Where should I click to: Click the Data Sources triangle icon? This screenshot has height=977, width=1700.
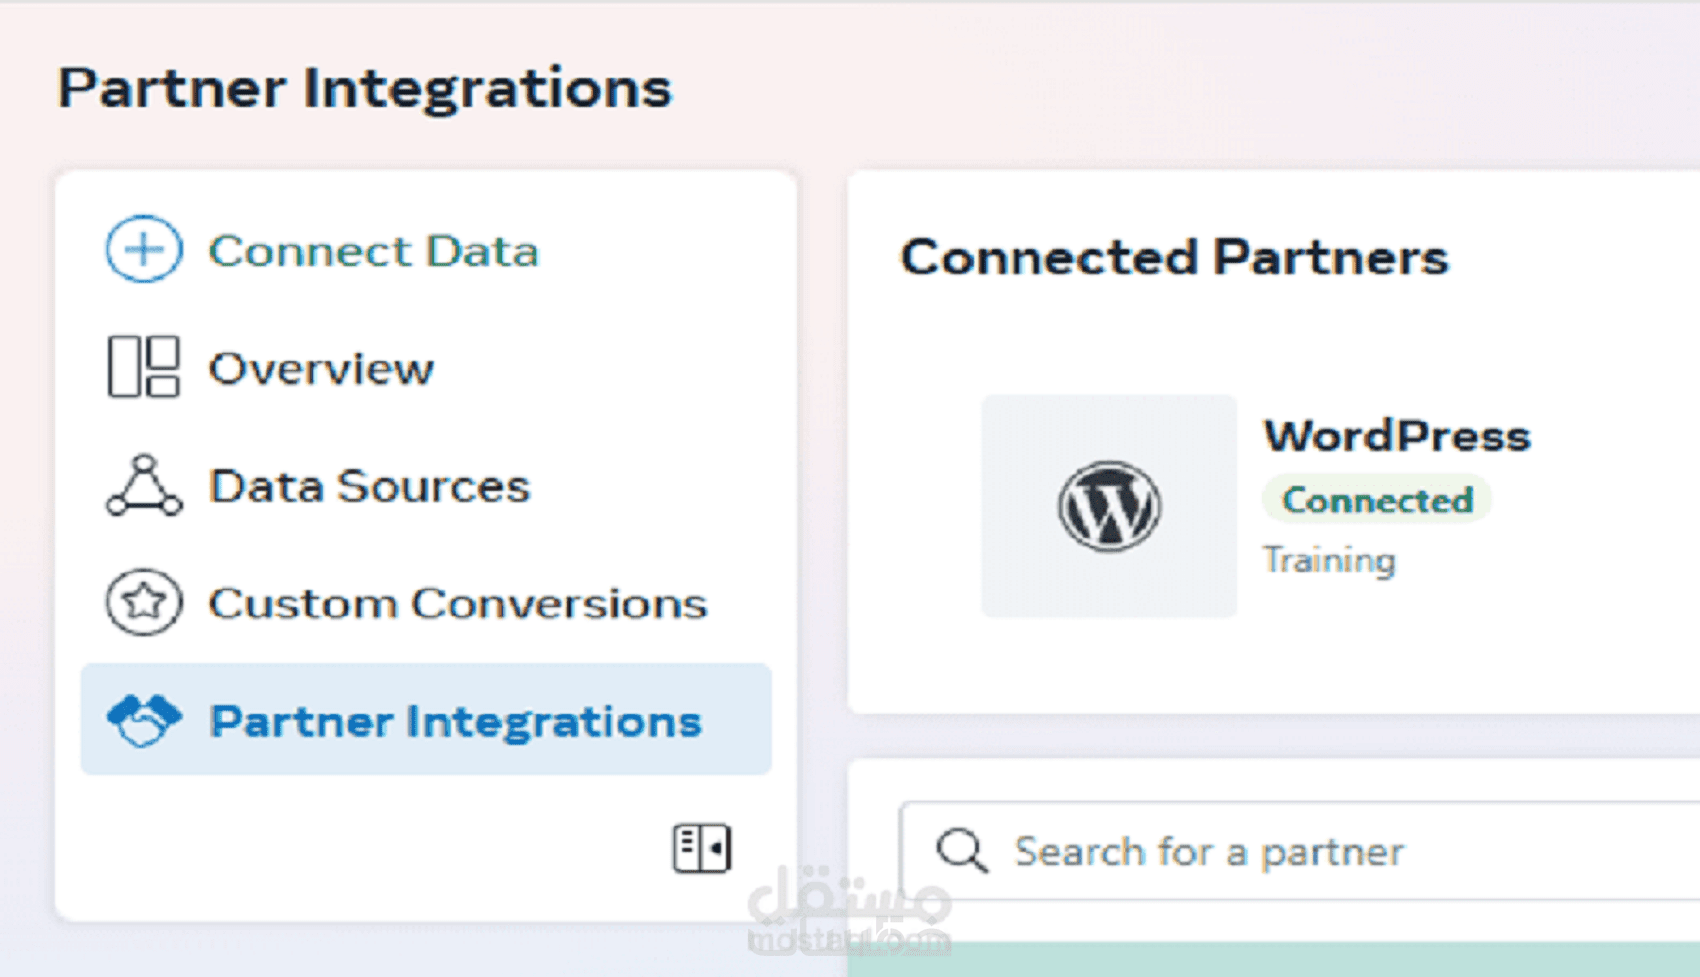(x=144, y=486)
